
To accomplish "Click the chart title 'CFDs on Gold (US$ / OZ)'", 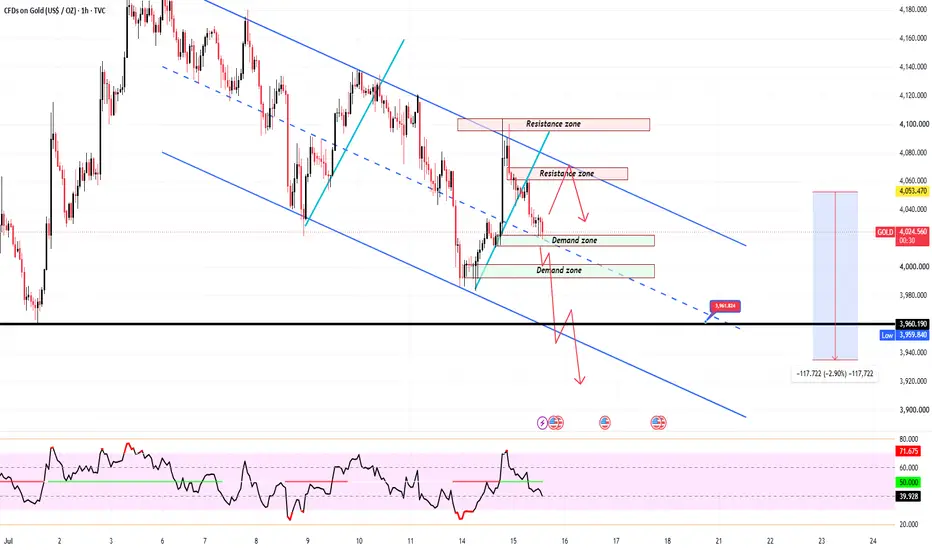I will pos(40,10).
